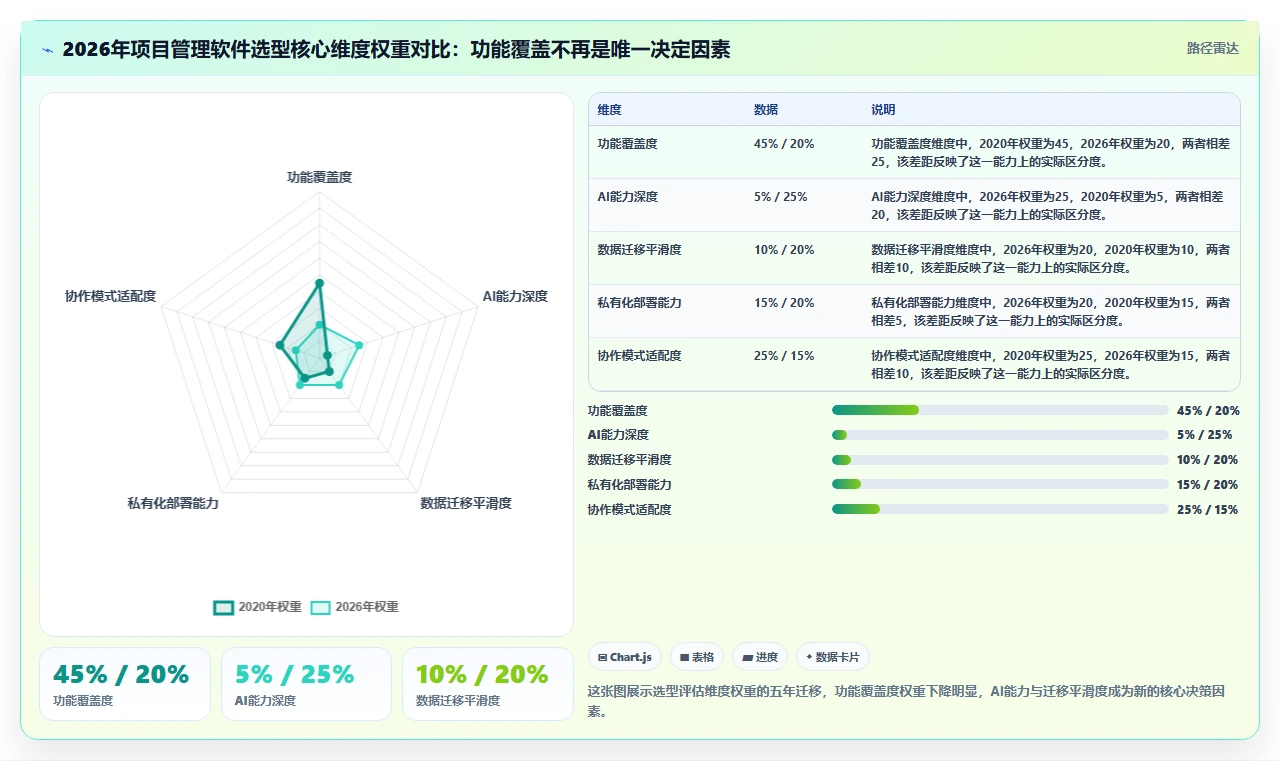Click the radar axis label 私有化部署能力

coord(173,503)
